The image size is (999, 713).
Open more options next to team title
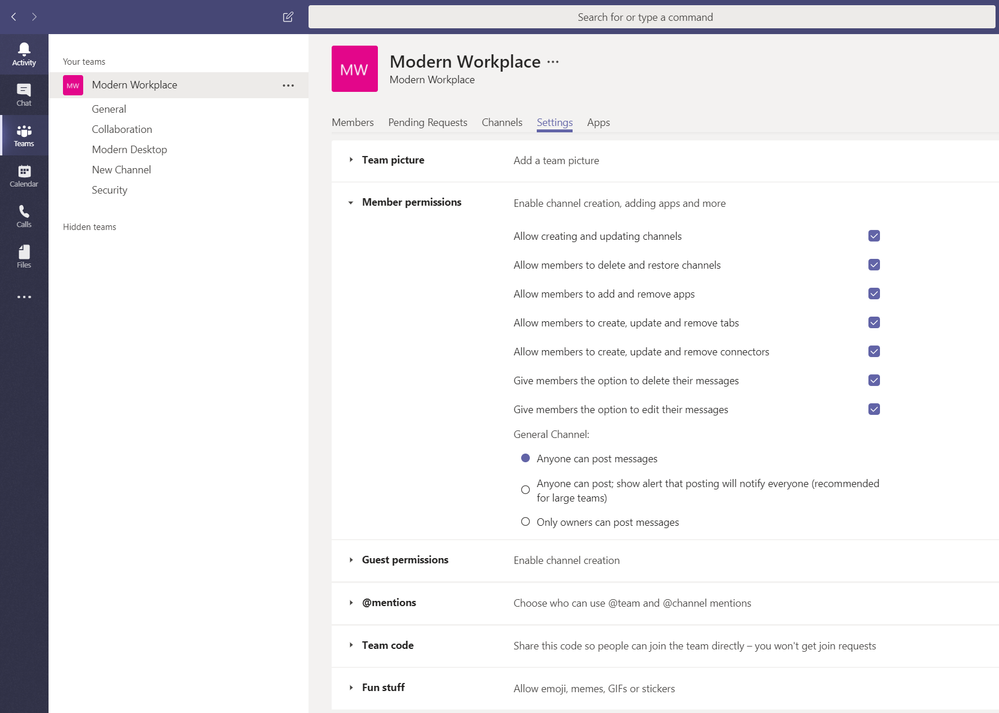point(553,62)
